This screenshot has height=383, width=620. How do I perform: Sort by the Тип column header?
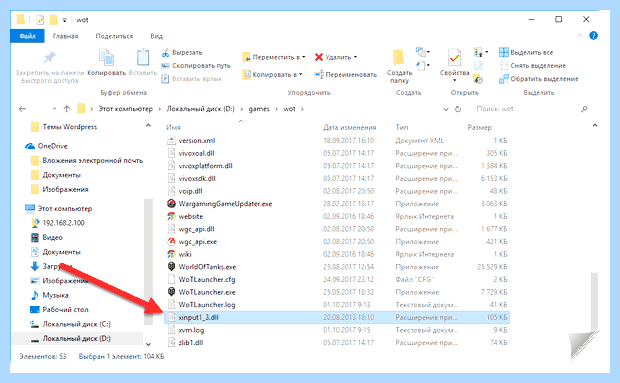(x=402, y=127)
